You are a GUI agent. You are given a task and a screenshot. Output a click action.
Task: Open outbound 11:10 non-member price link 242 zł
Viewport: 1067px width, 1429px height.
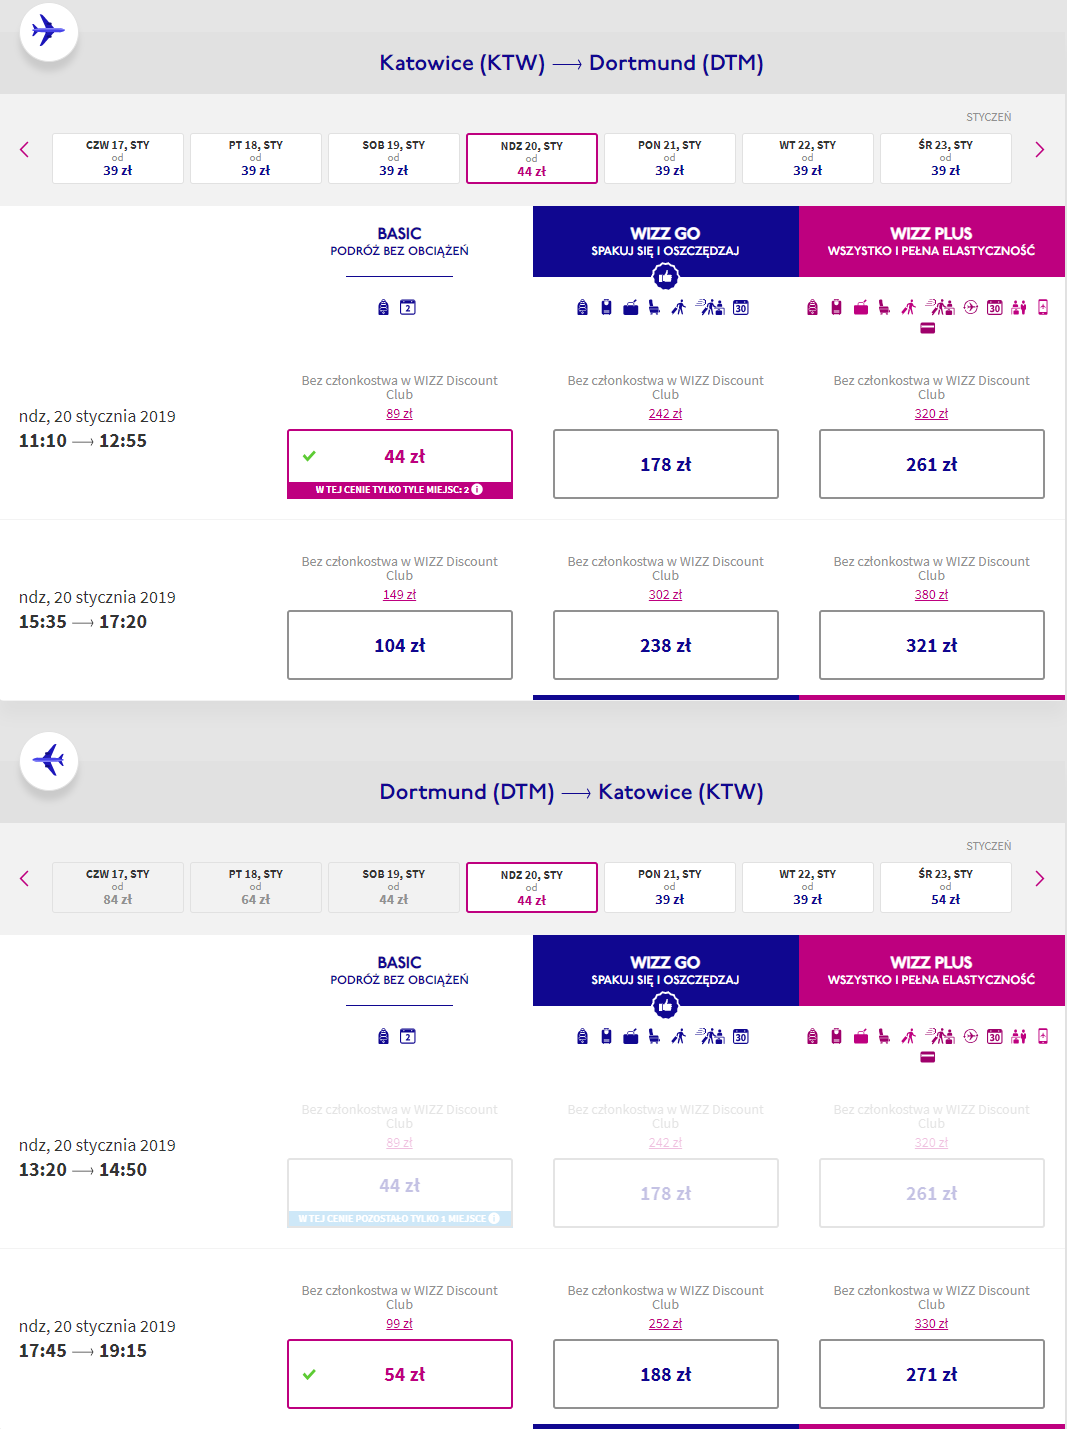pyautogui.click(x=665, y=414)
